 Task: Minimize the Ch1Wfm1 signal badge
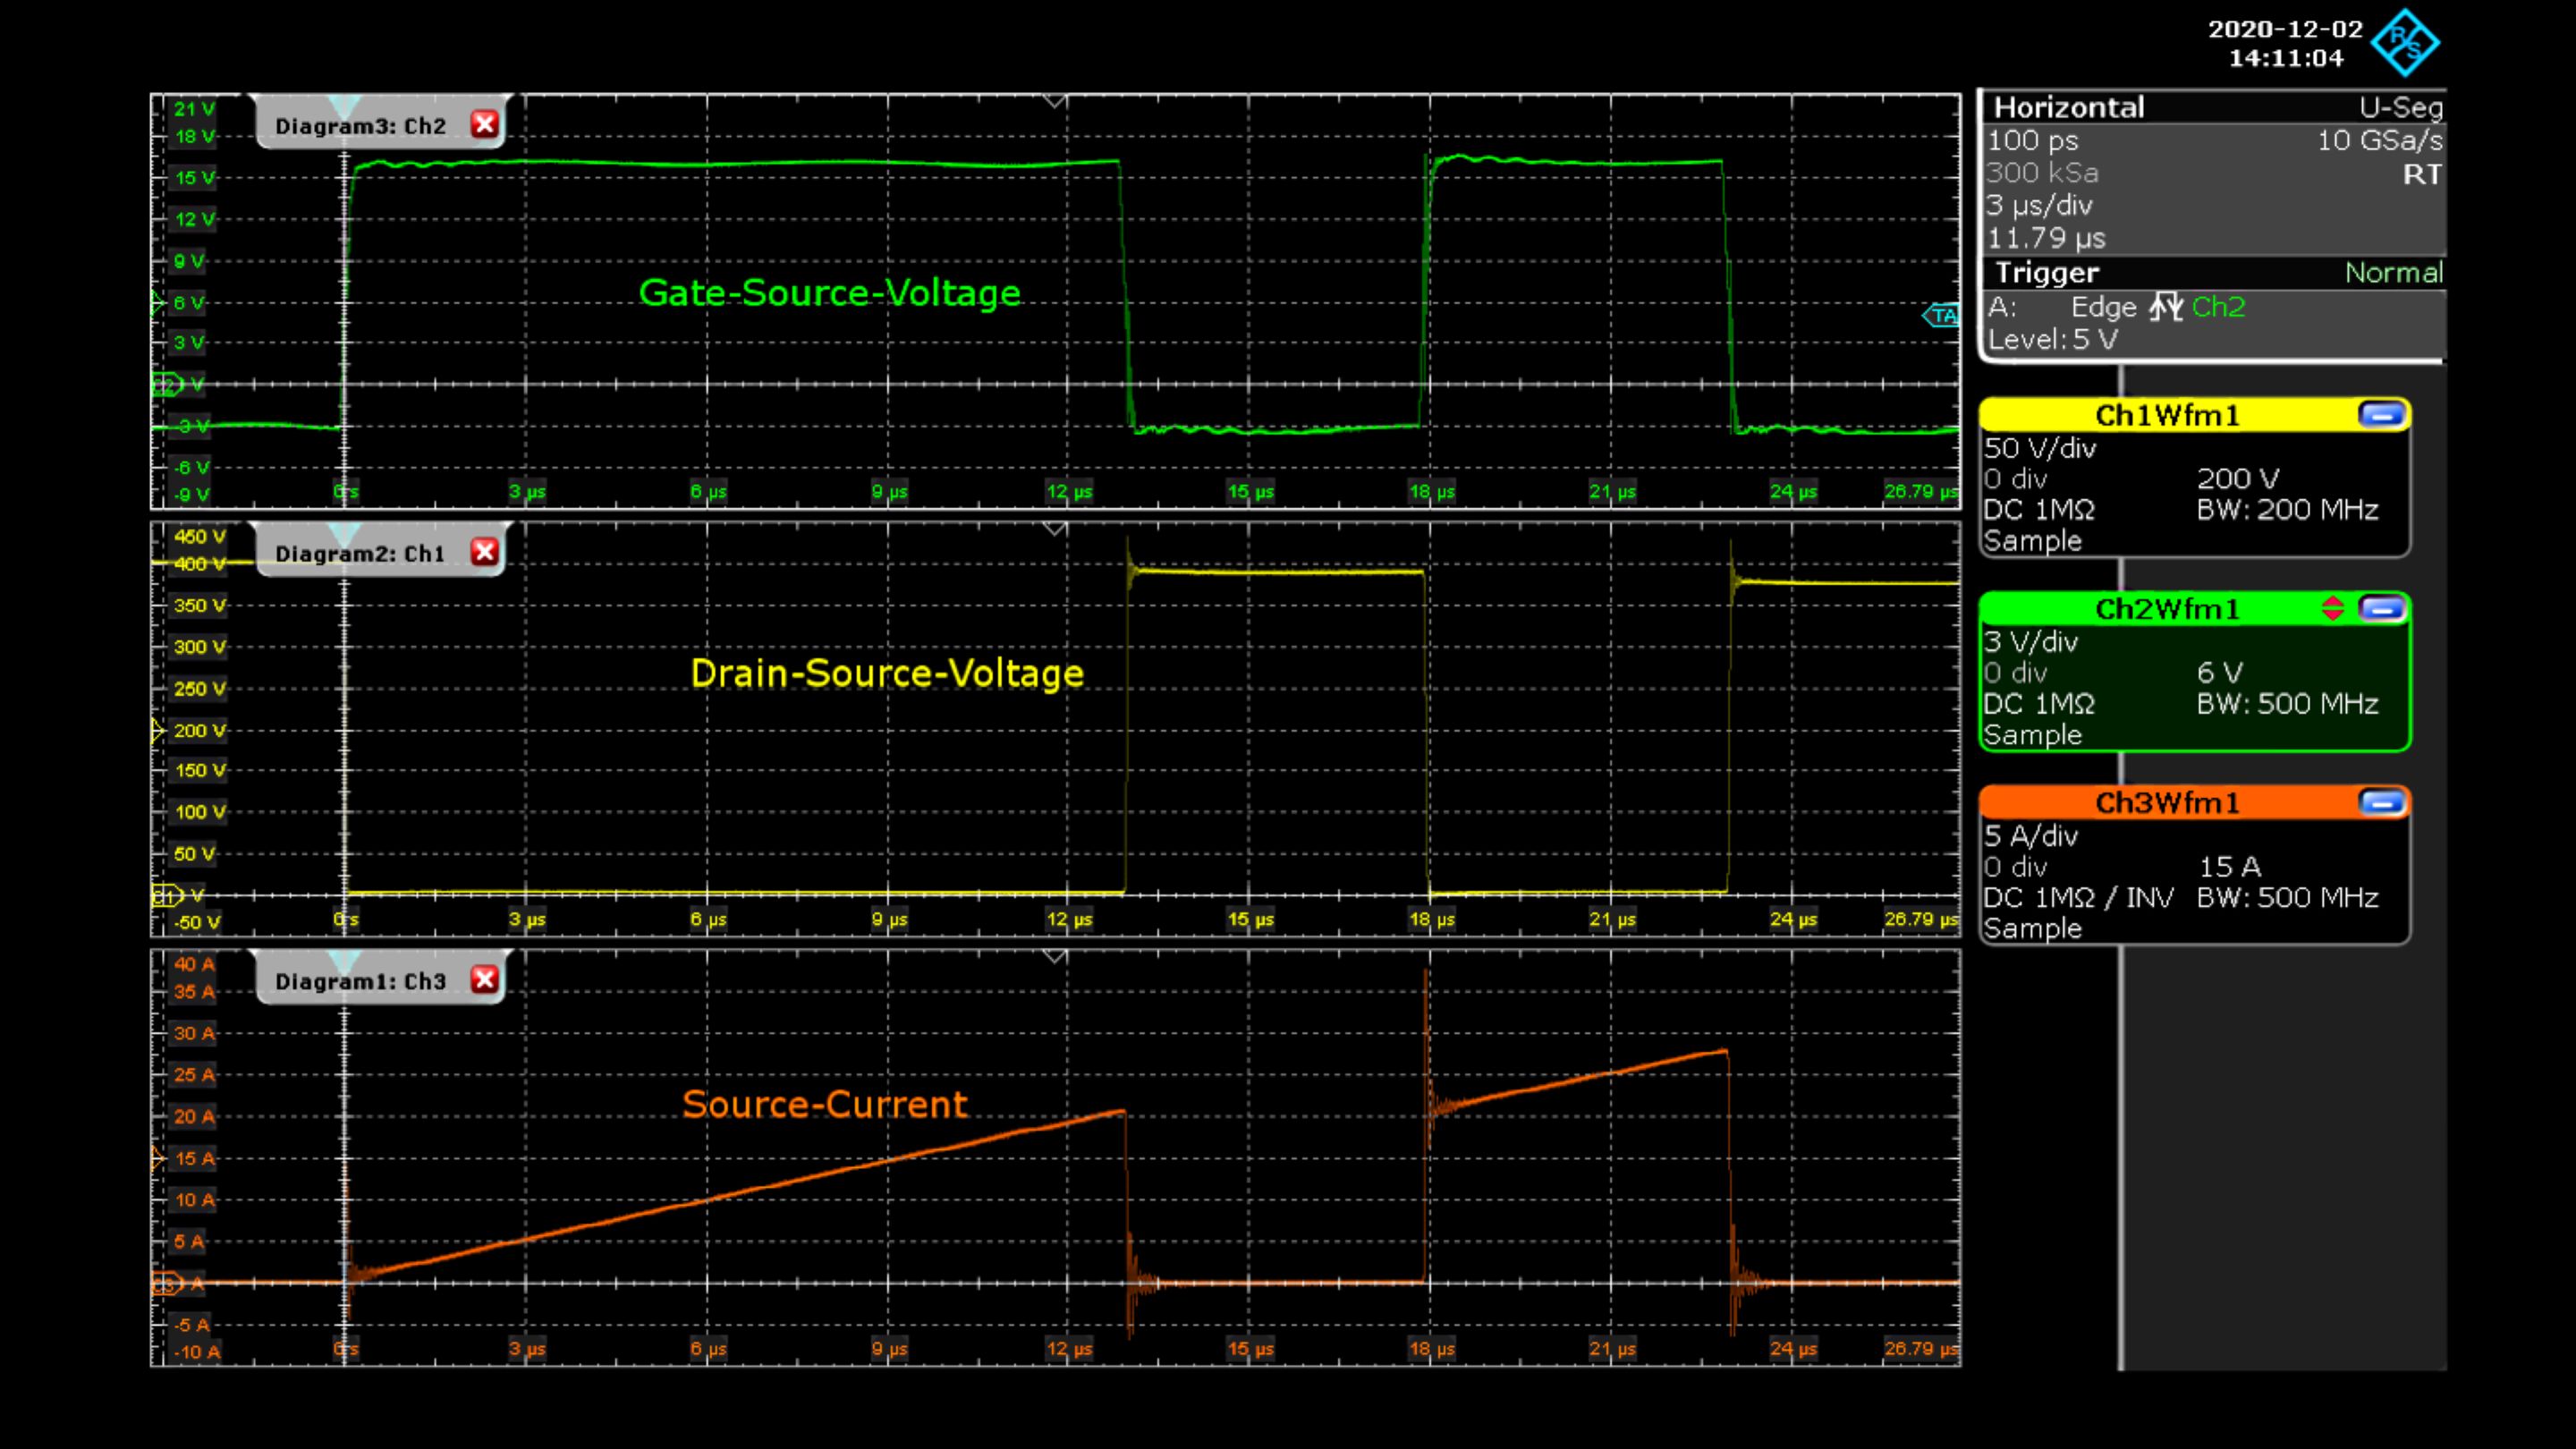coord(2383,414)
